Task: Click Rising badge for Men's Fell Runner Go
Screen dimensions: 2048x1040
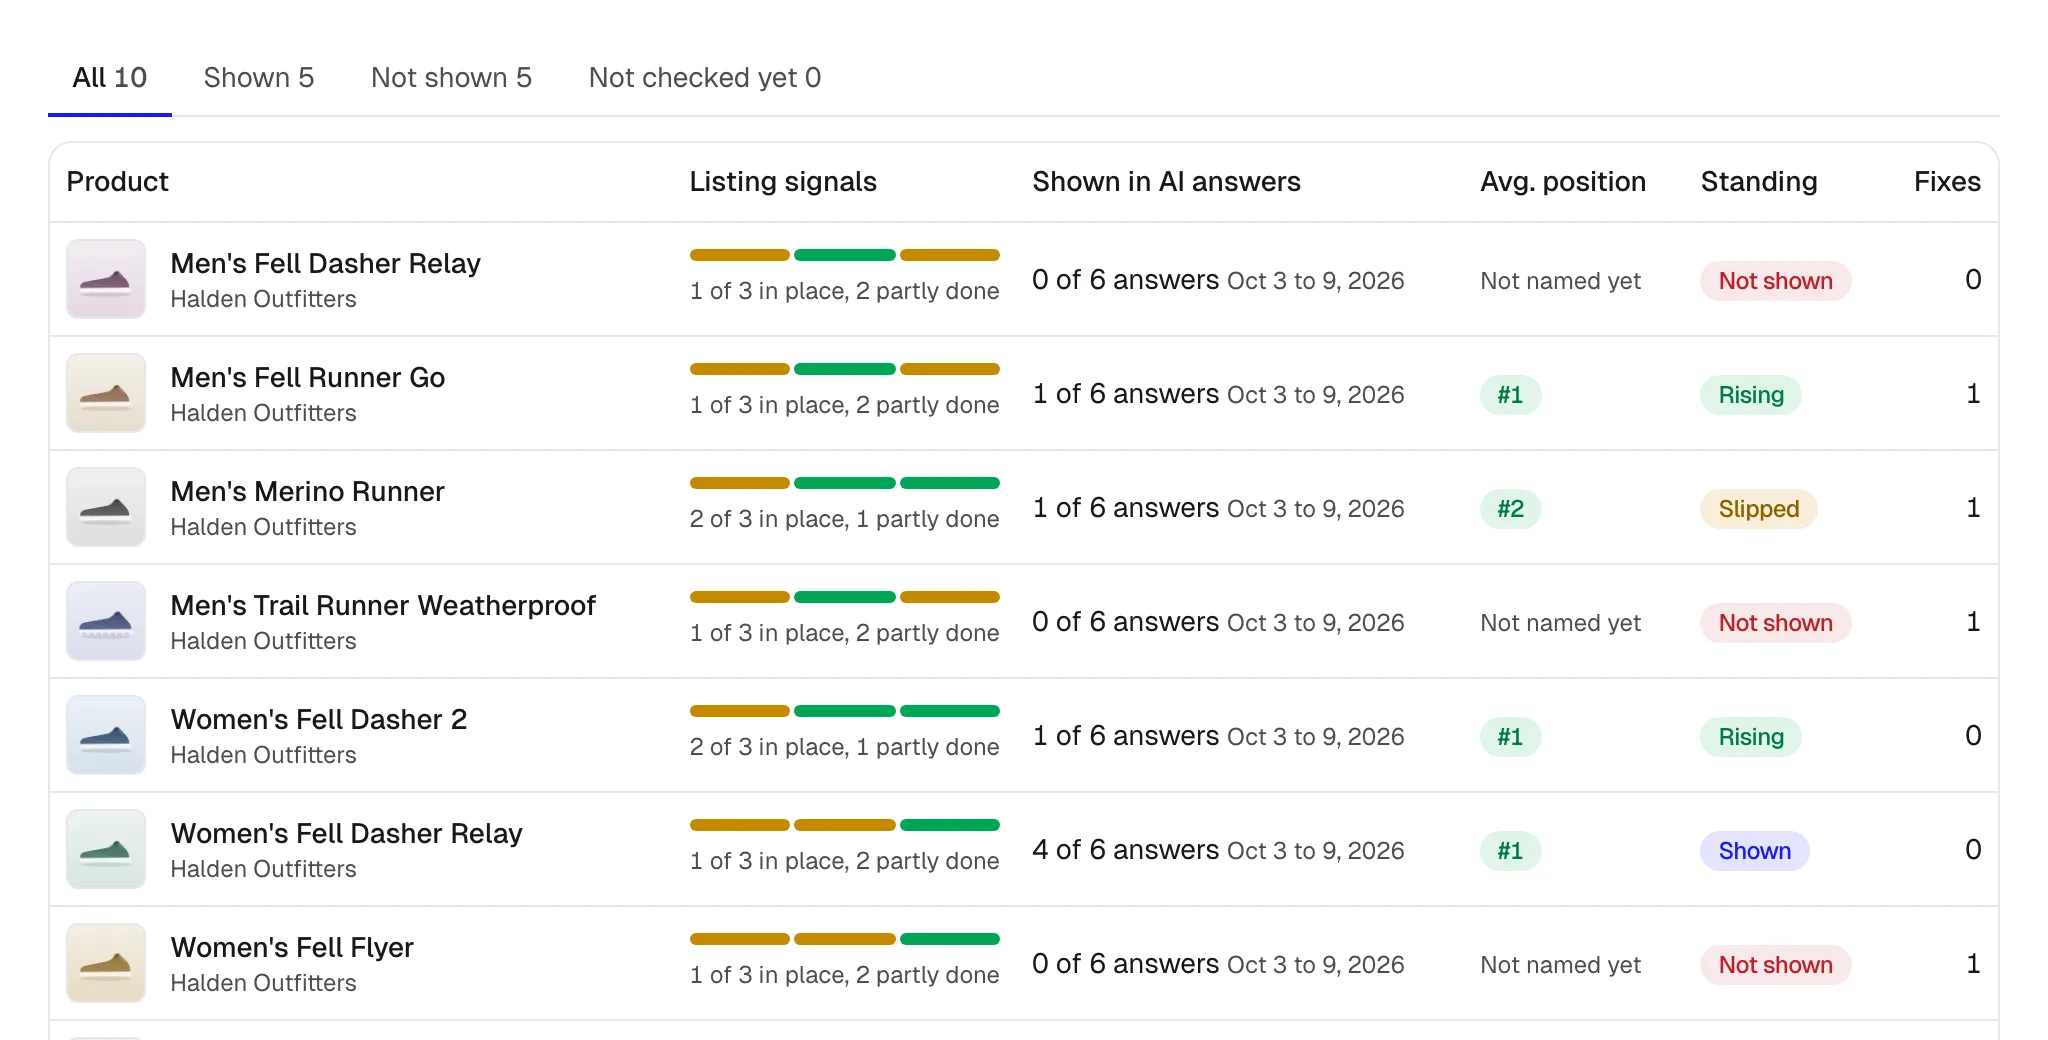Action: [x=1751, y=395]
